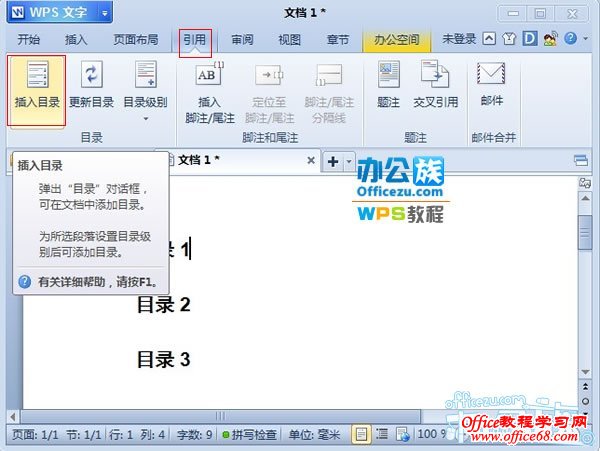Click 节: 1/1 in the status bar
The width and height of the screenshot is (600, 451).
pyautogui.click(x=83, y=435)
